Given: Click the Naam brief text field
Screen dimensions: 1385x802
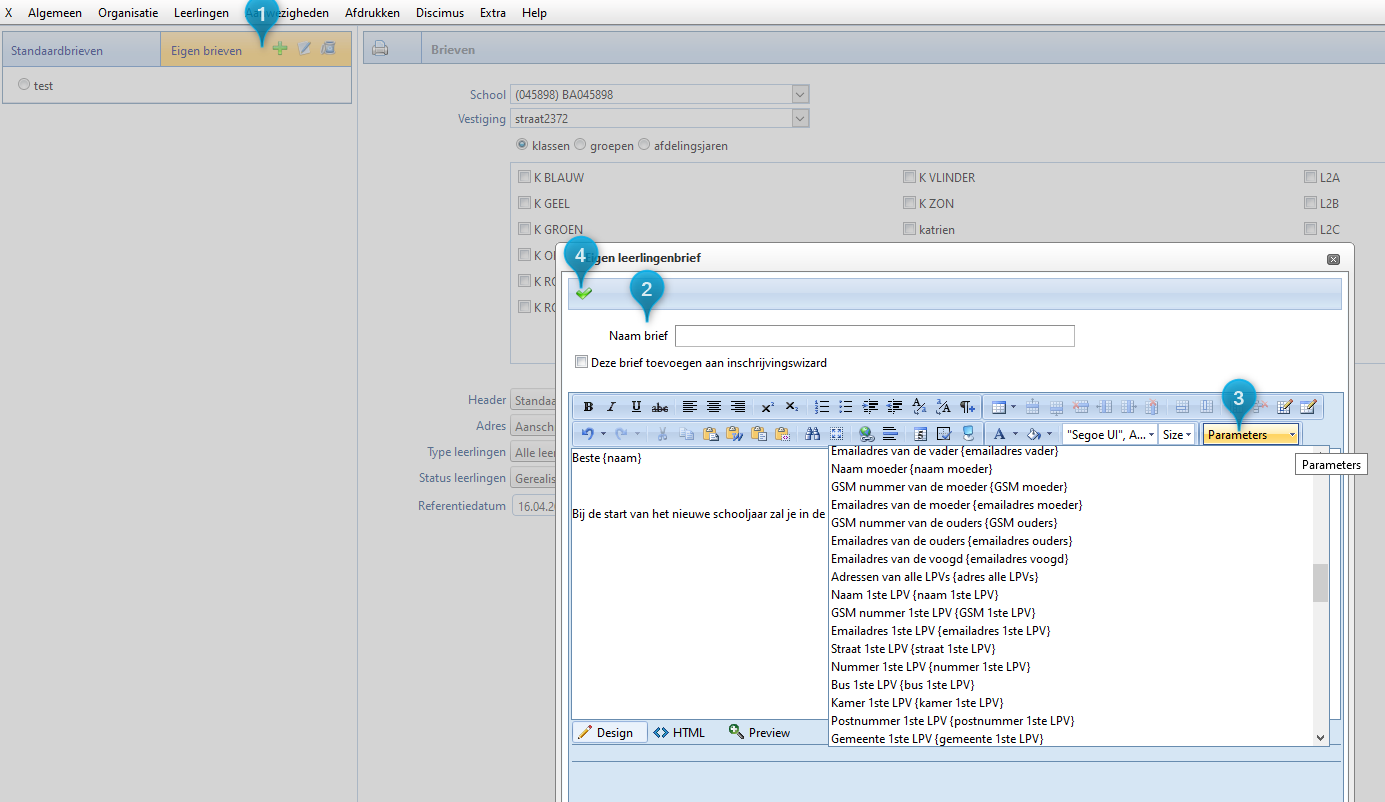Looking at the screenshot, I should pos(874,336).
